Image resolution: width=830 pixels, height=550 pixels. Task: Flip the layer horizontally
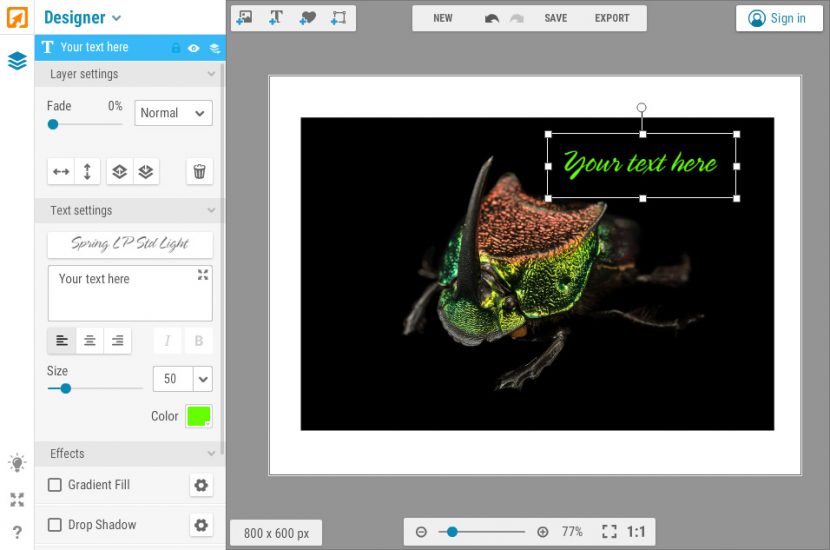(x=61, y=172)
